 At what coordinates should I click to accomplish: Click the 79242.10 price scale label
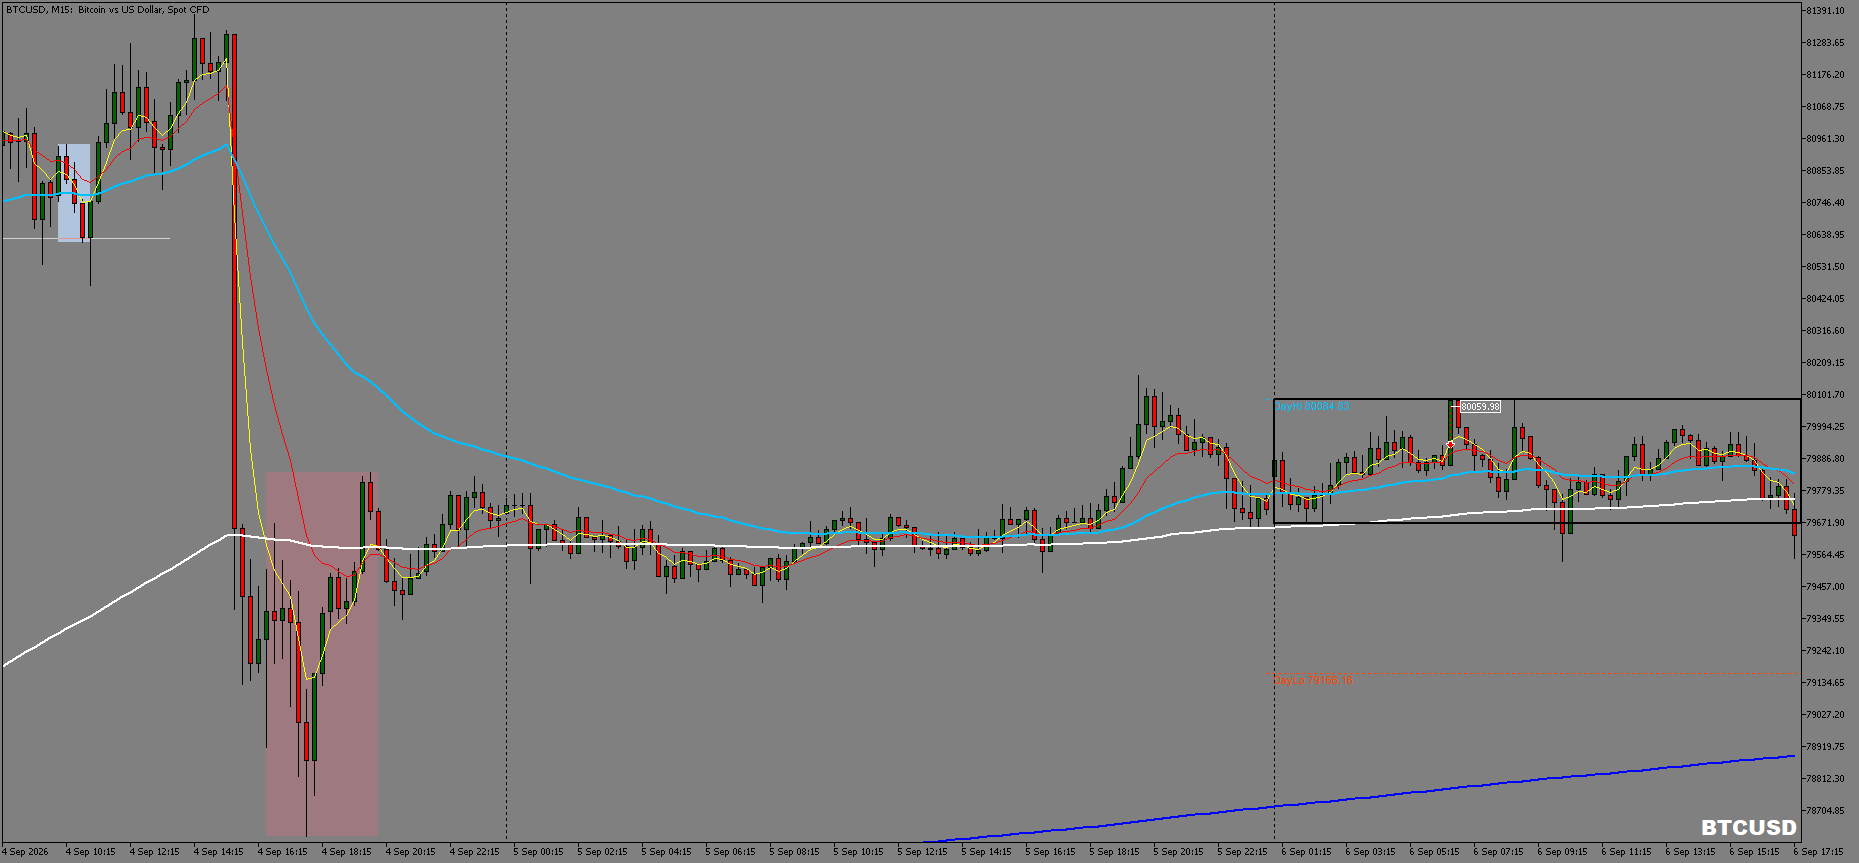(x=1825, y=651)
